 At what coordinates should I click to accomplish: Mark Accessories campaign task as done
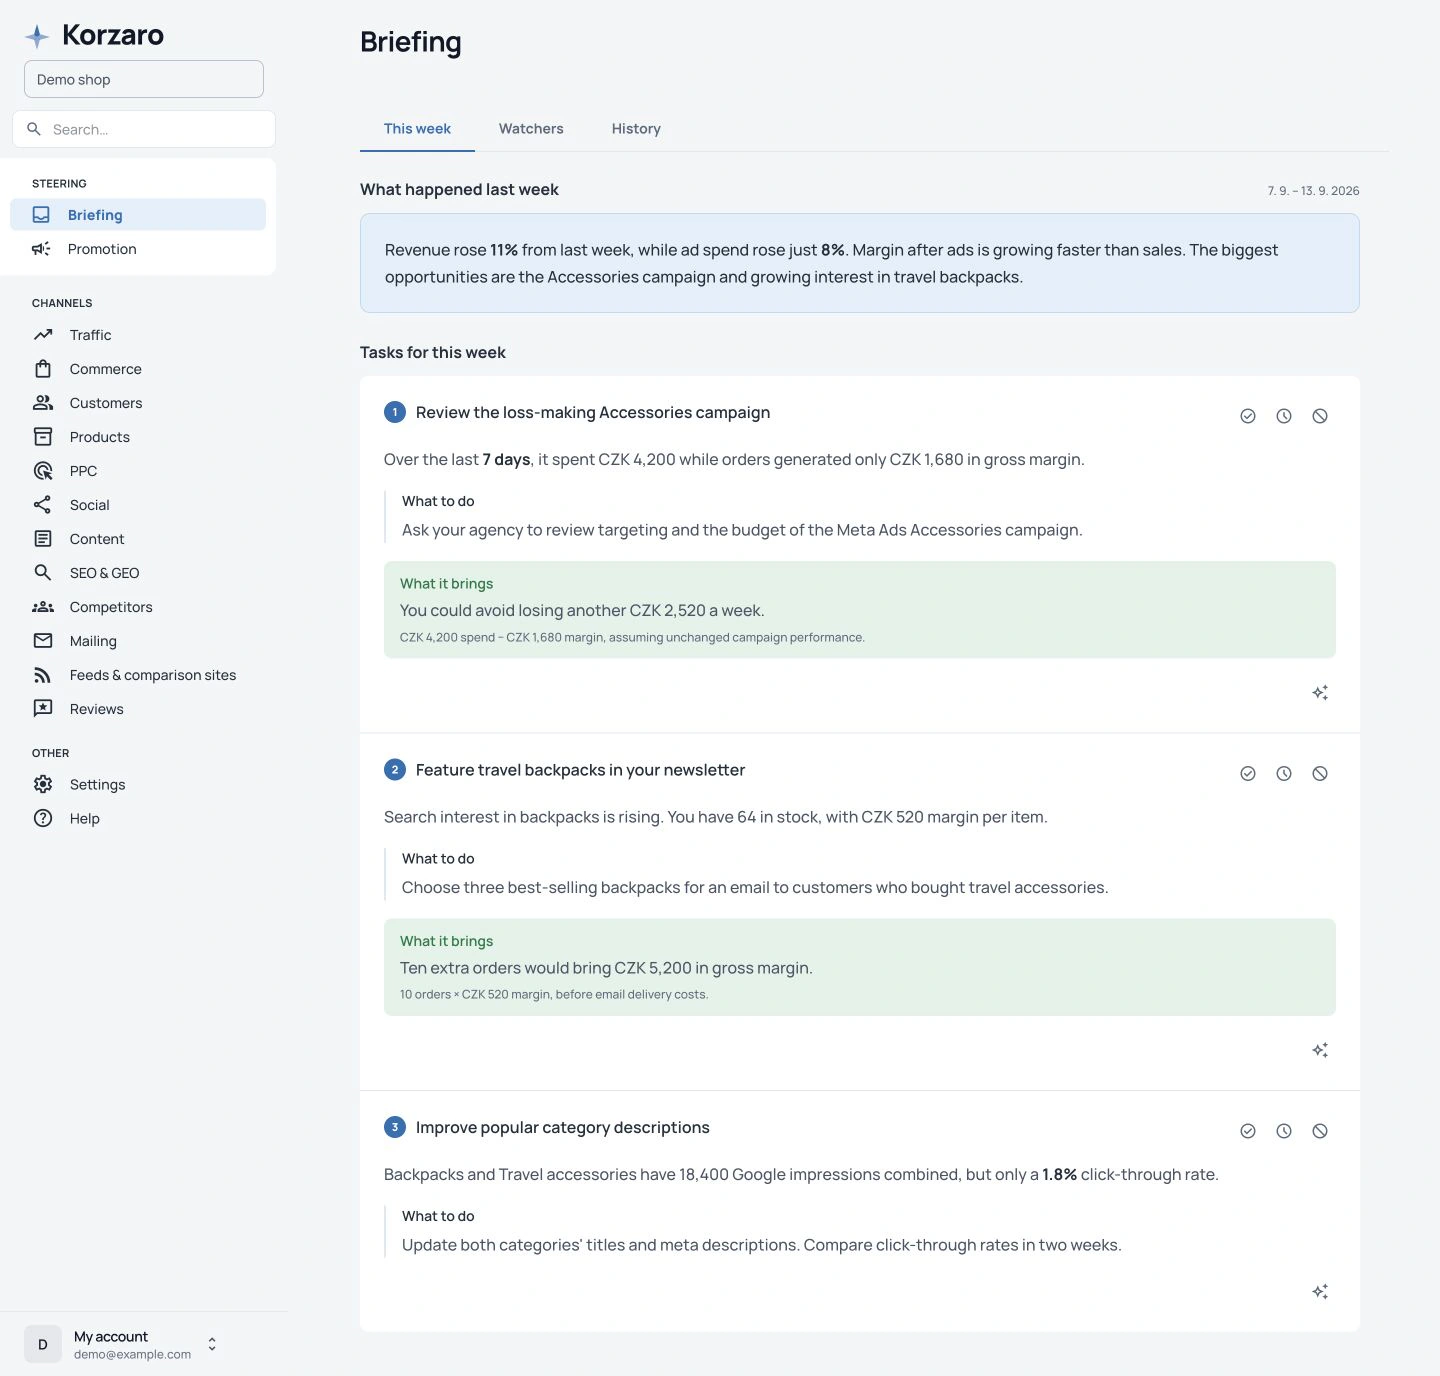click(x=1248, y=416)
